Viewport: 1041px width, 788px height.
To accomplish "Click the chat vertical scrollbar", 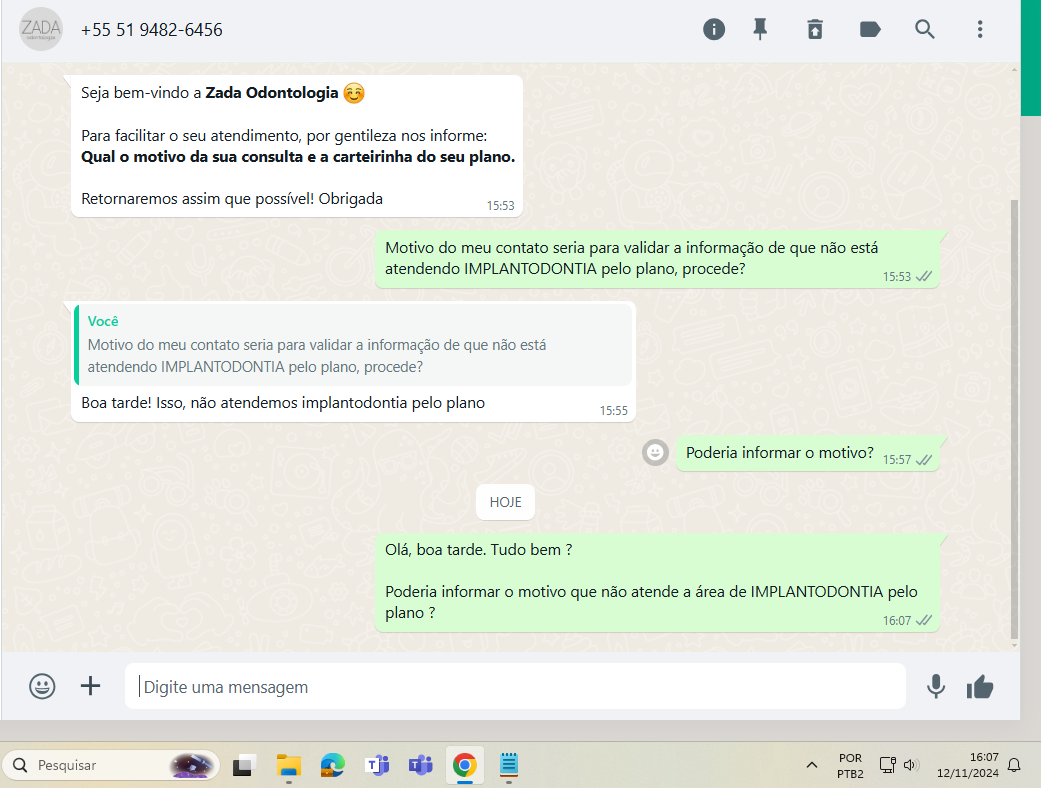I will coord(1014,418).
